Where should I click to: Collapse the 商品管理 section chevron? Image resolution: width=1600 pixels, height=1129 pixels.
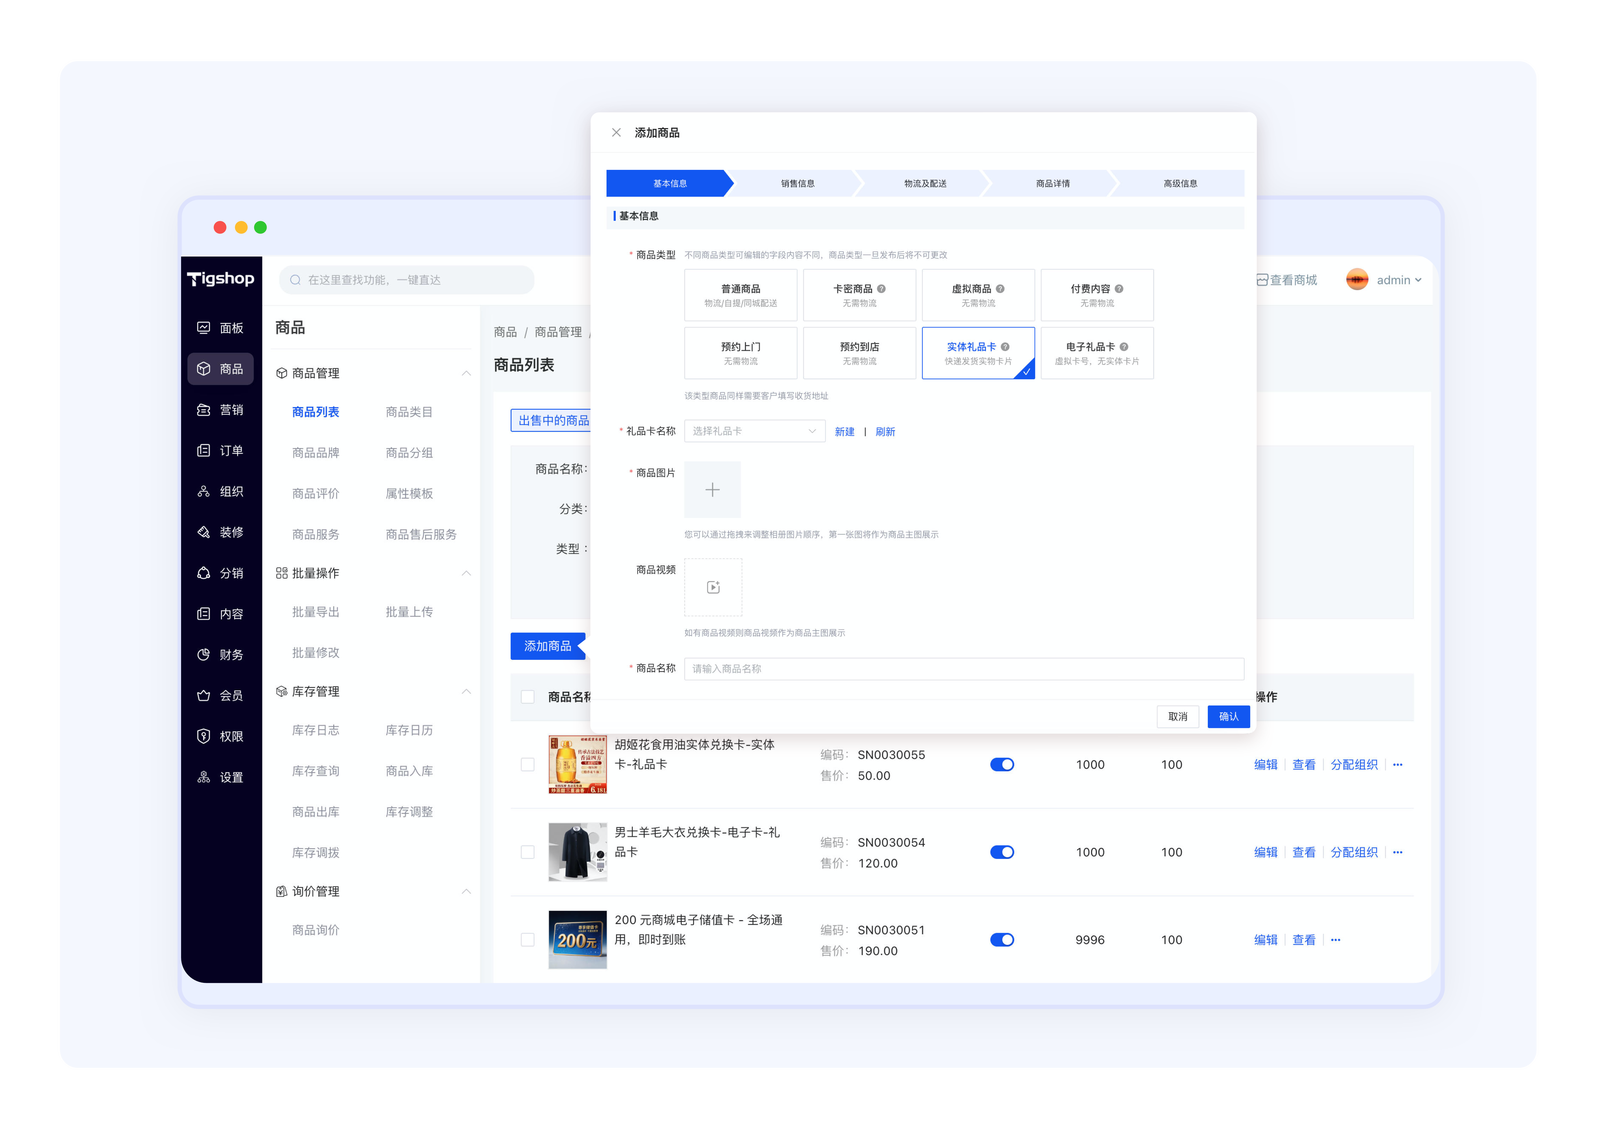tap(466, 373)
